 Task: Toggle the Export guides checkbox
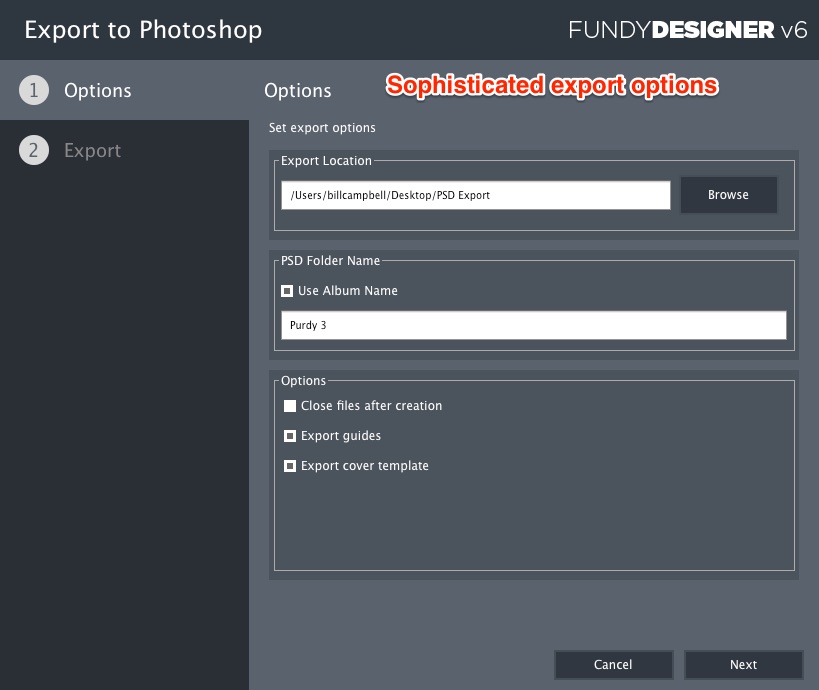(x=290, y=436)
